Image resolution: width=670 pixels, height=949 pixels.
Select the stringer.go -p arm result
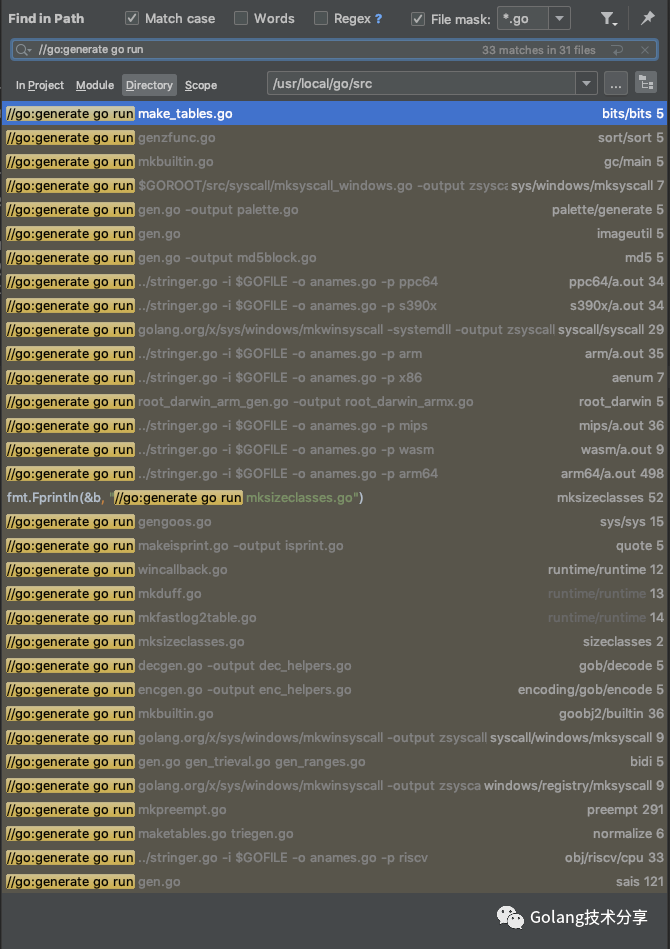pyautogui.click(x=334, y=354)
